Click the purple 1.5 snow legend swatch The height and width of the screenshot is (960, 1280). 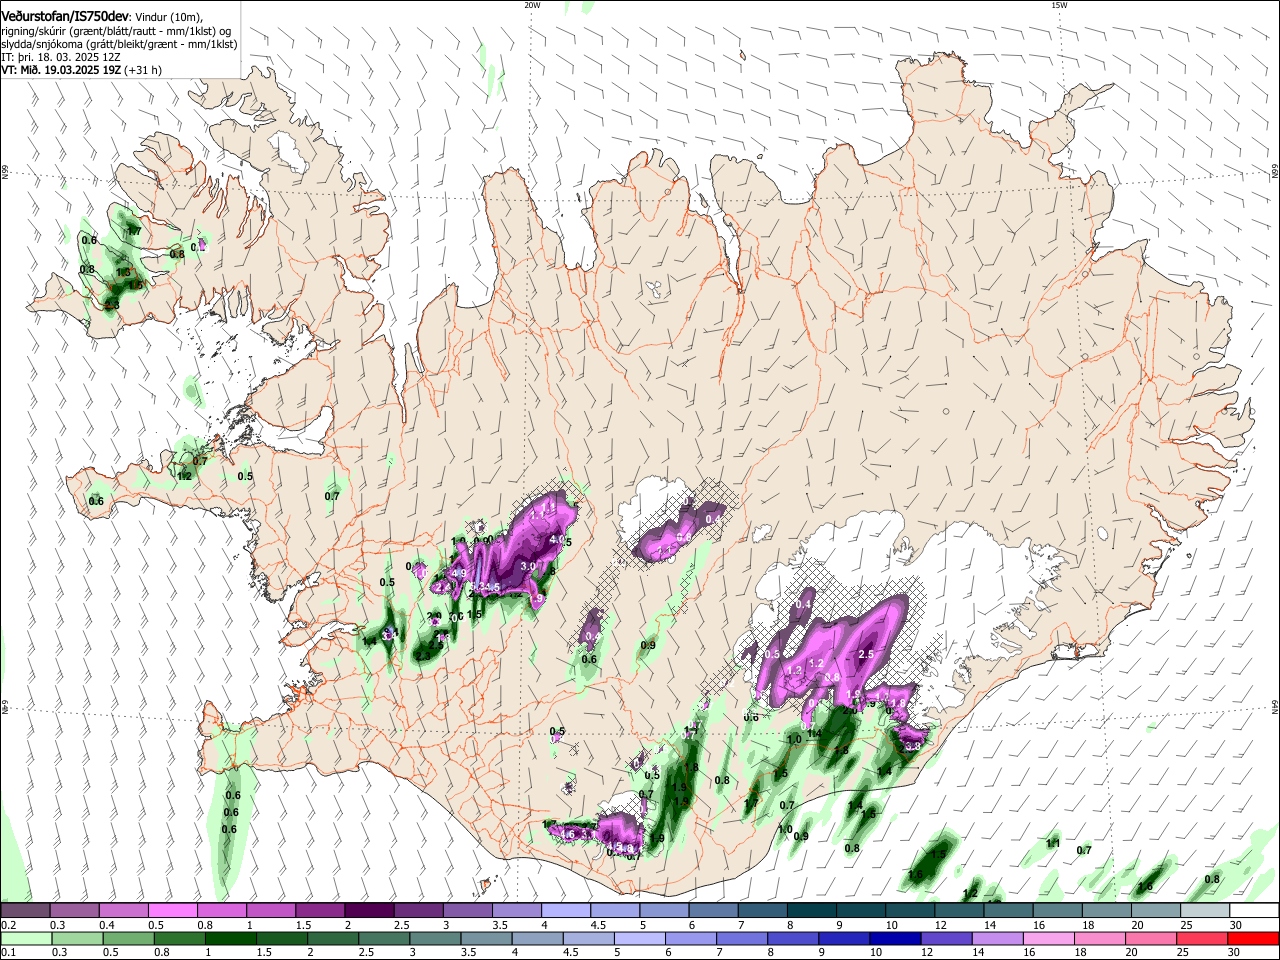click(319, 911)
